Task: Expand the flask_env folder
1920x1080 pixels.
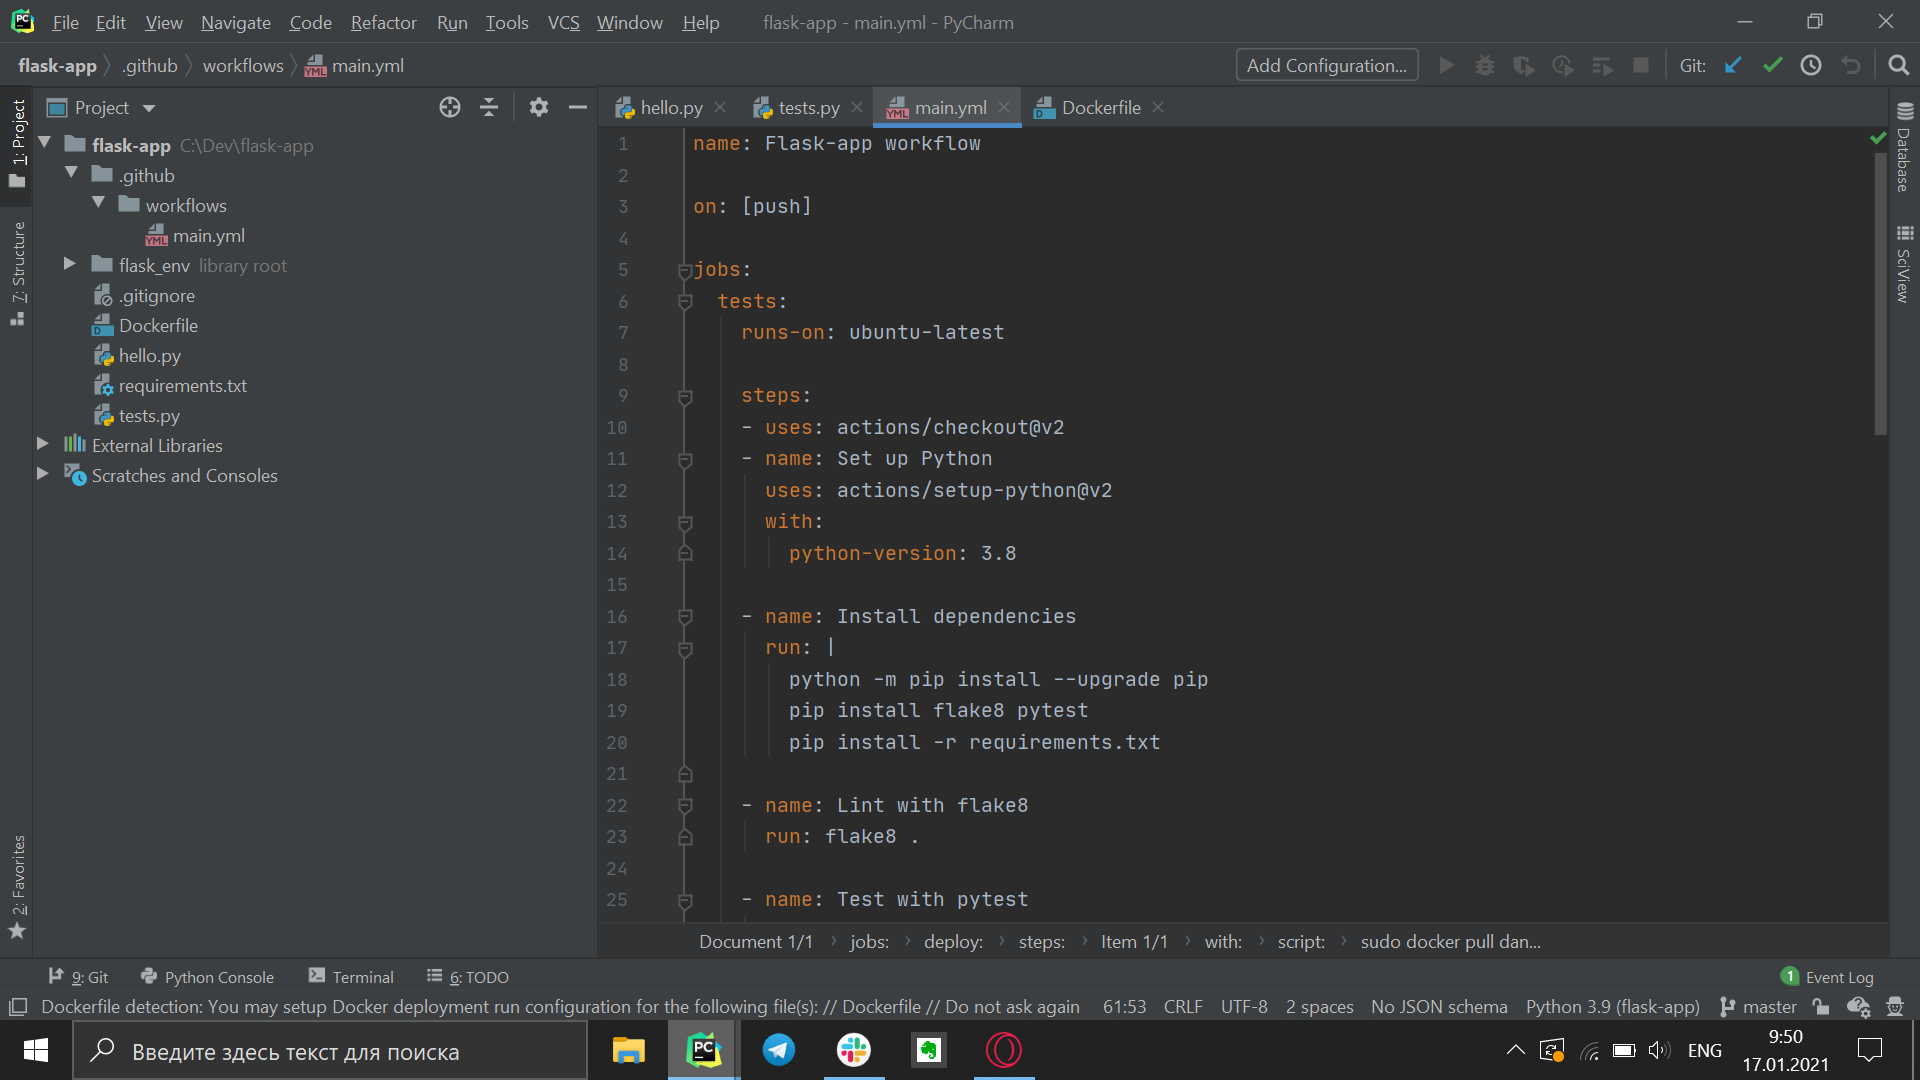Action: [70, 264]
